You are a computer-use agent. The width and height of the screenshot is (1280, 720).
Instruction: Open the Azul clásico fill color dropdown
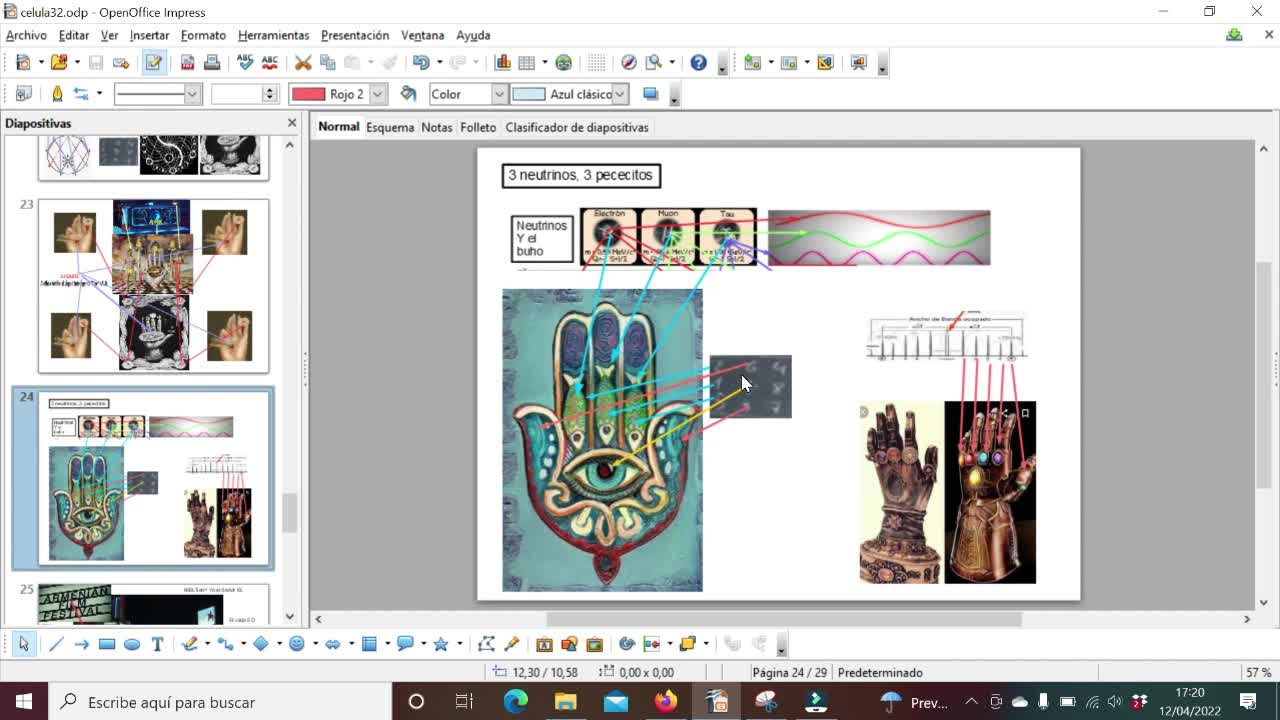pyautogui.click(x=620, y=94)
